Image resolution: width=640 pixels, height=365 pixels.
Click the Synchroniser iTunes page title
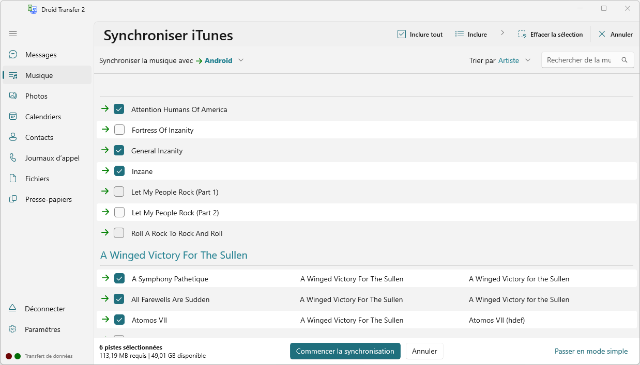(x=168, y=35)
